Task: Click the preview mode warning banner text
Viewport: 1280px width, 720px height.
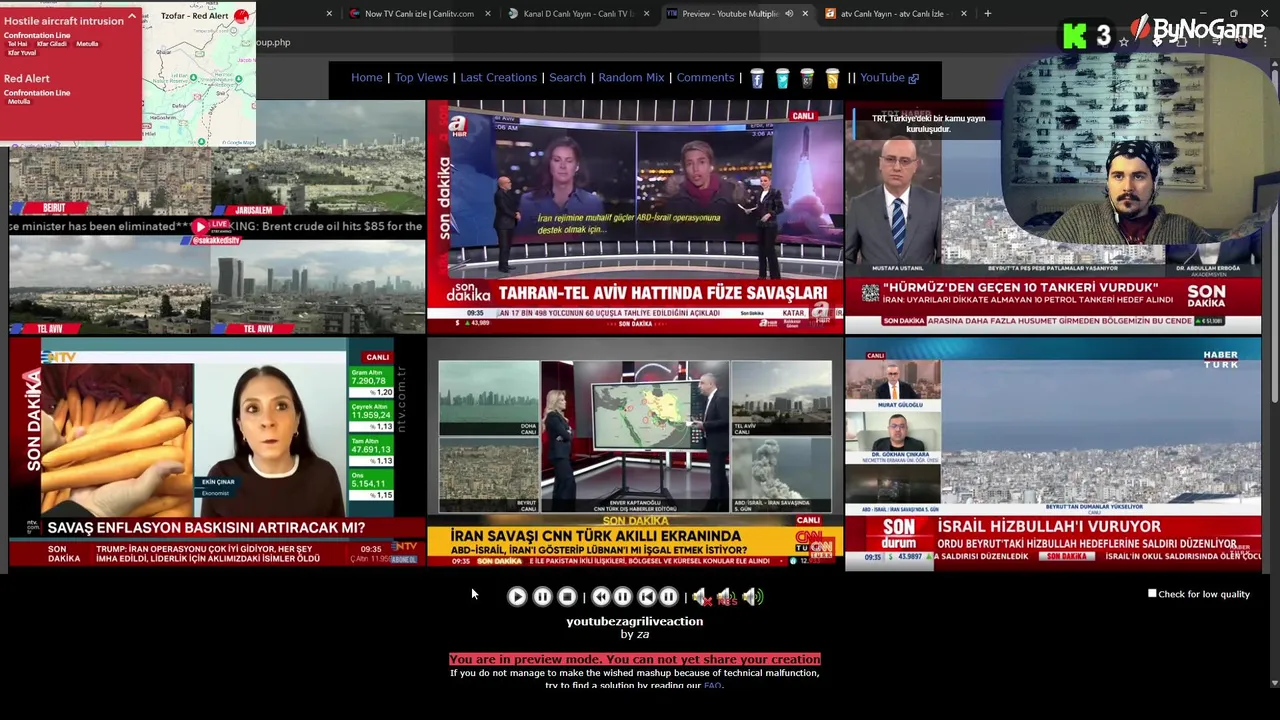Action: 634,660
